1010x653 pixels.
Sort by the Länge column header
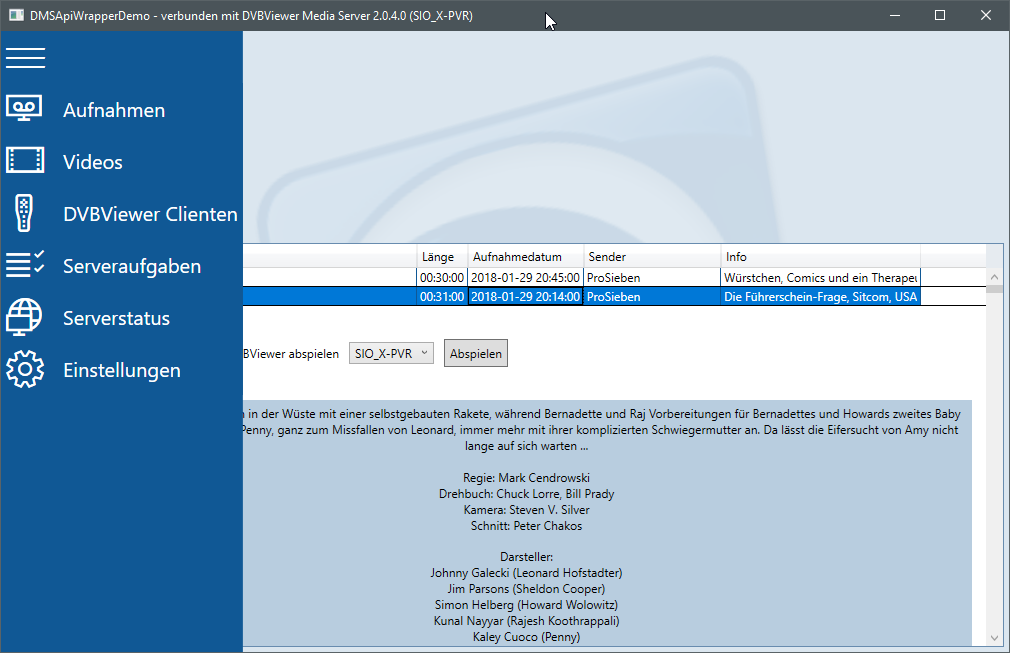click(441, 257)
